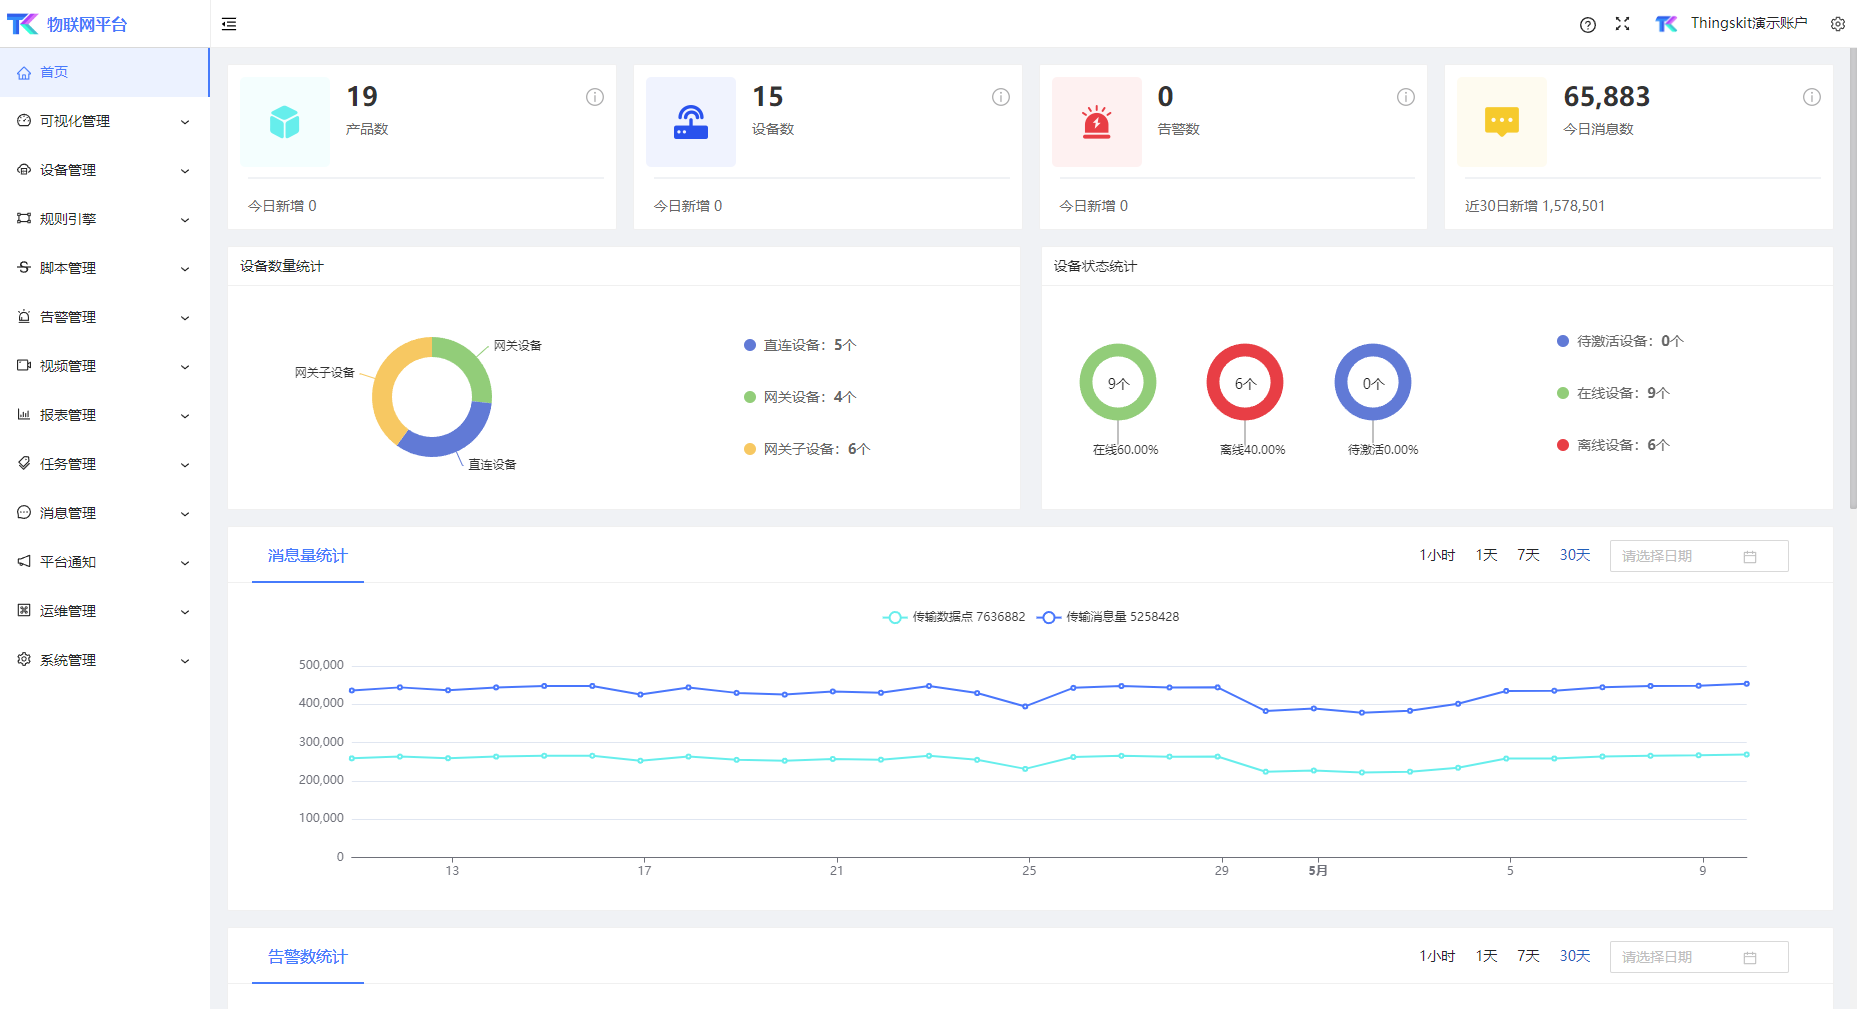Toggle fullscreen mode icon
The image size is (1857, 1009).
tap(1622, 24)
